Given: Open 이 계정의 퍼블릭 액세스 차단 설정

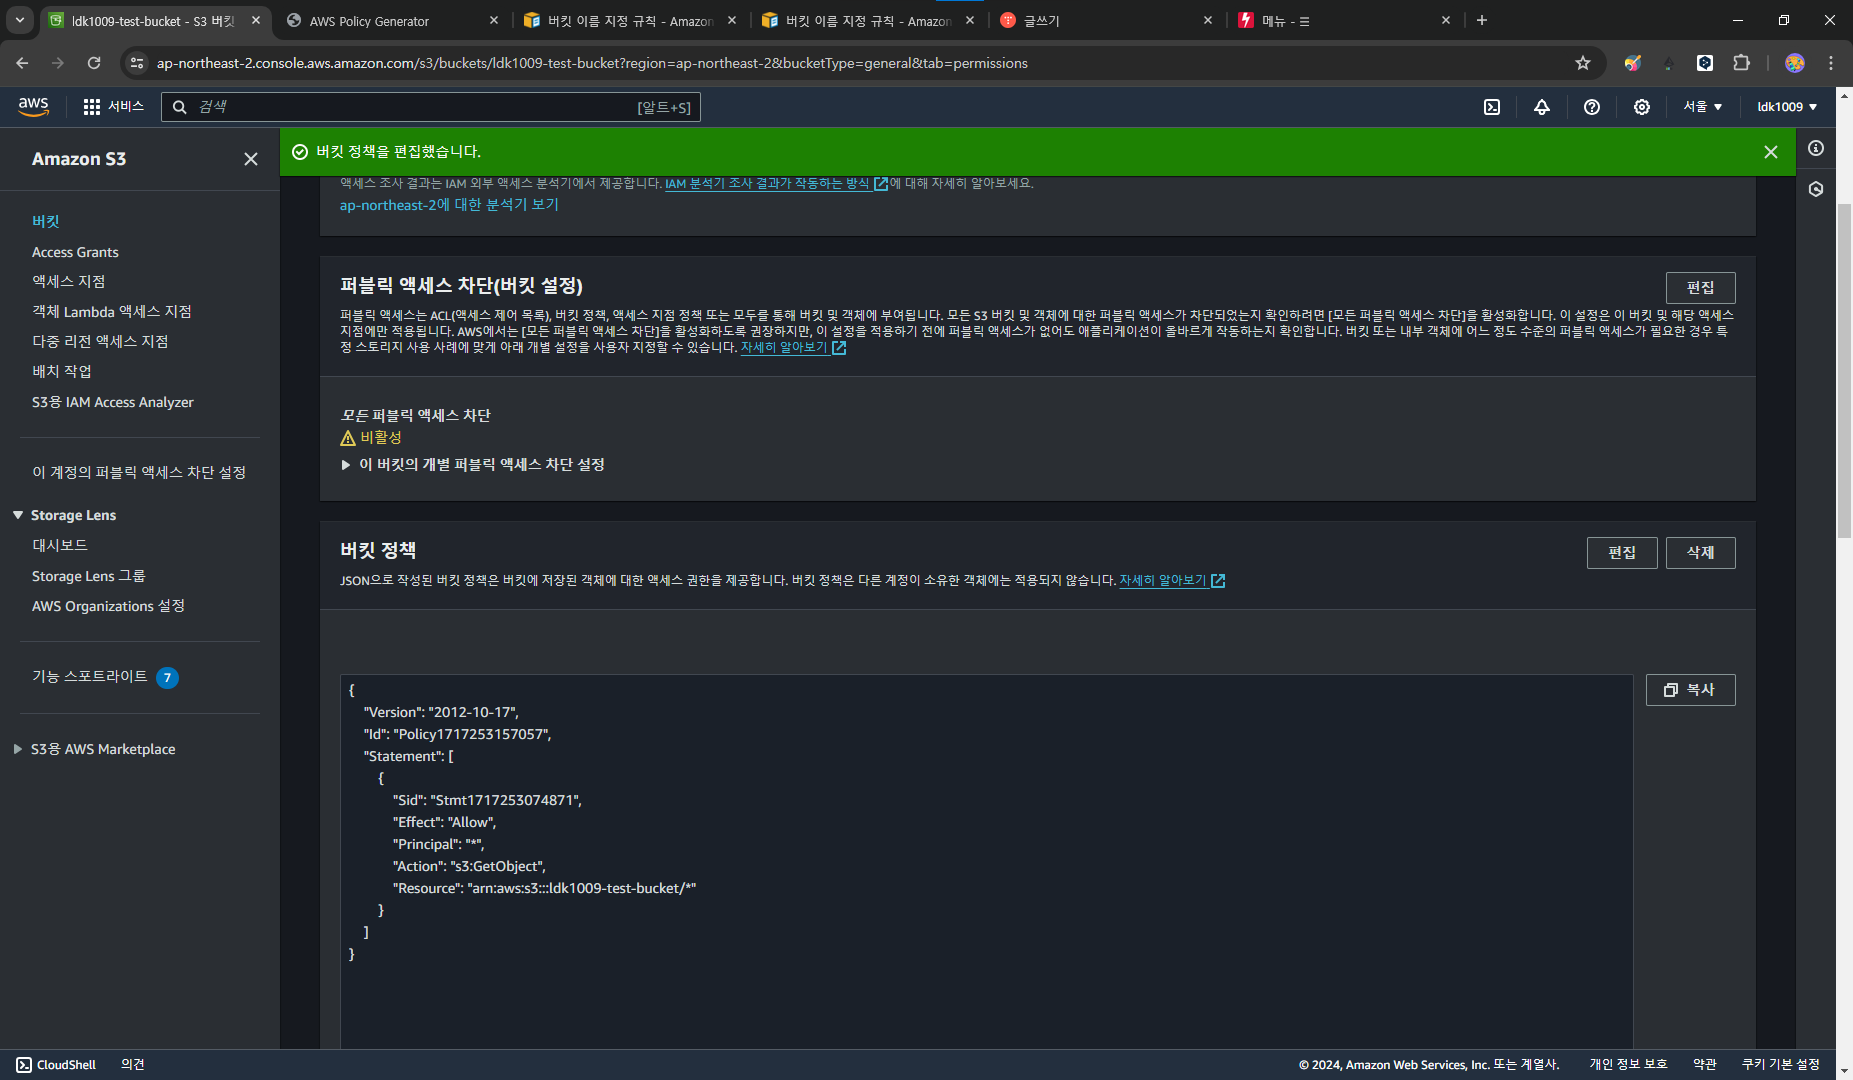Looking at the screenshot, I should click(x=139, y=472).
